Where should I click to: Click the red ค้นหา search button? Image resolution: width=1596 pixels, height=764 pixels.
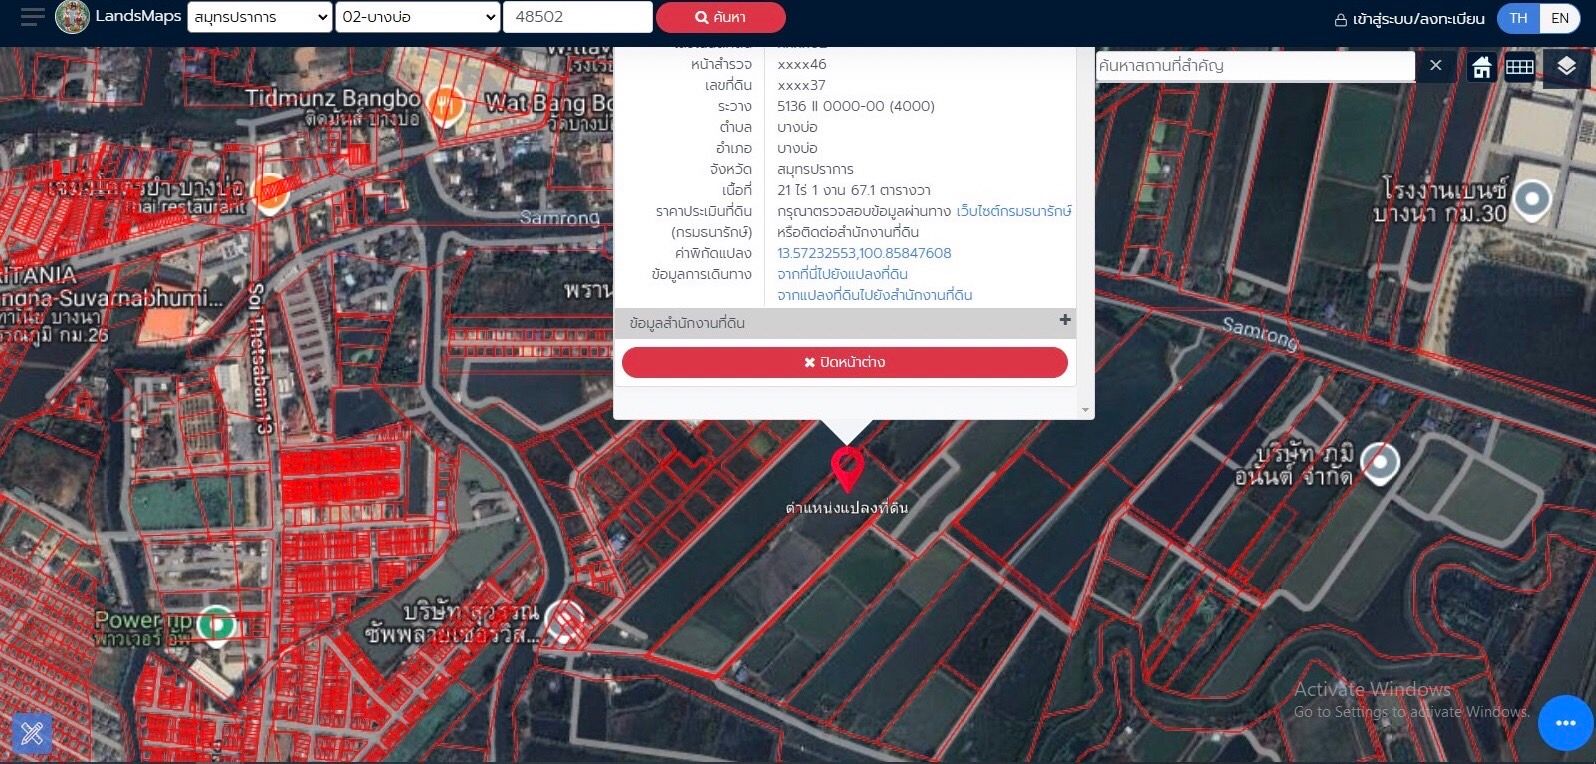pos(721,17)
